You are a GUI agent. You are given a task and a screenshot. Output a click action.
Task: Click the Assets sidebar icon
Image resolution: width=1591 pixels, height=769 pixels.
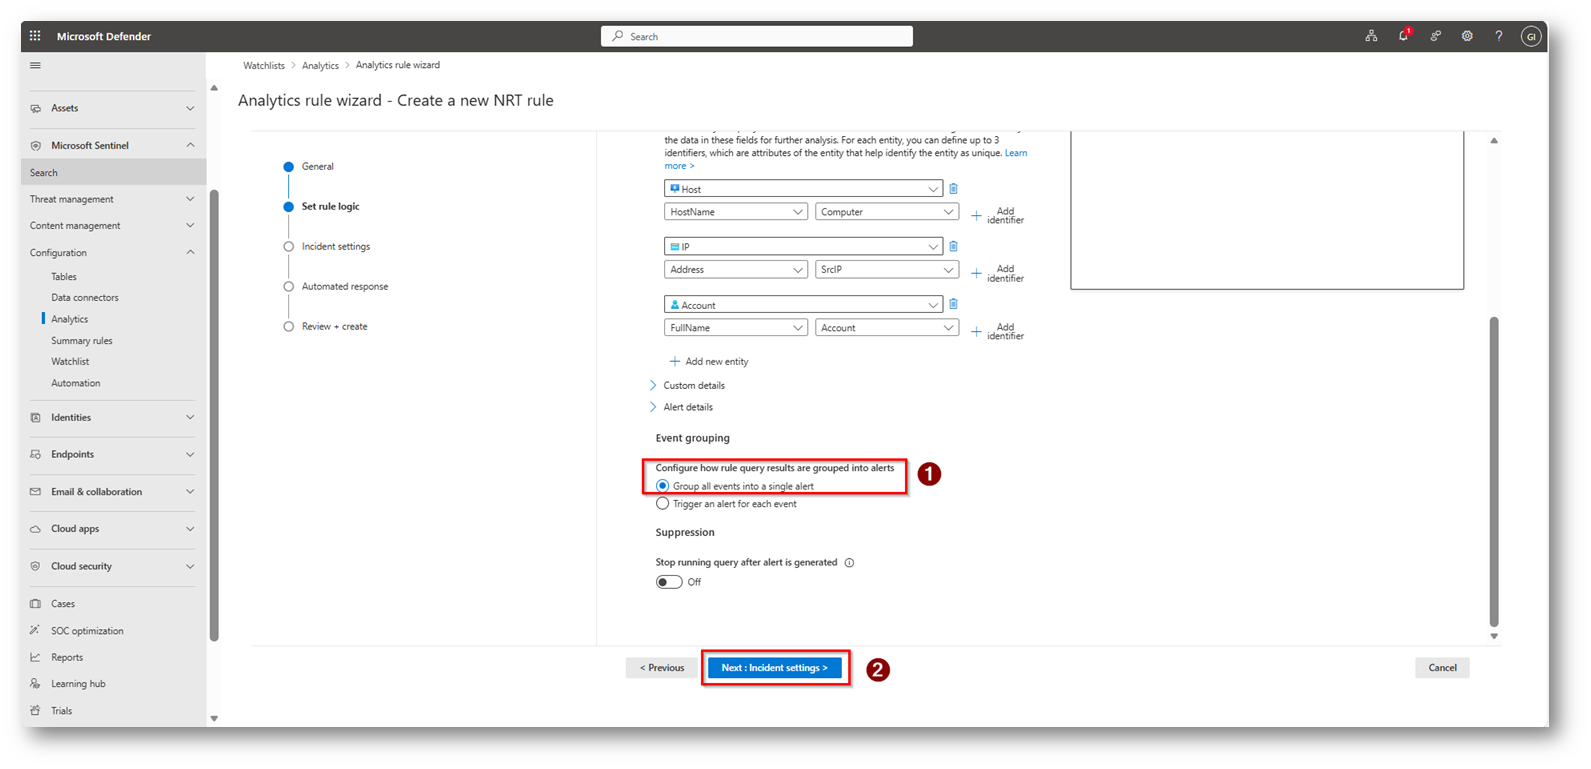coord(35,108)
